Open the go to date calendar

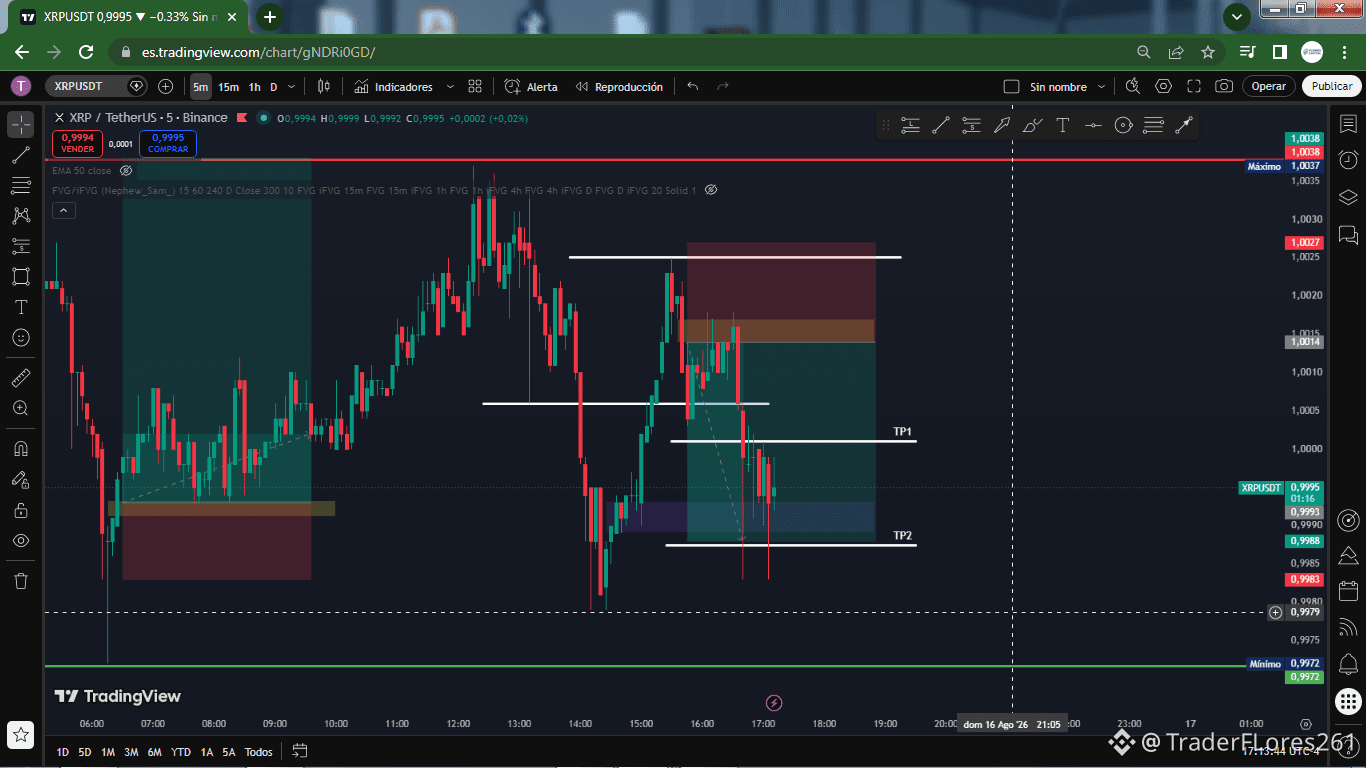(299, 751)
